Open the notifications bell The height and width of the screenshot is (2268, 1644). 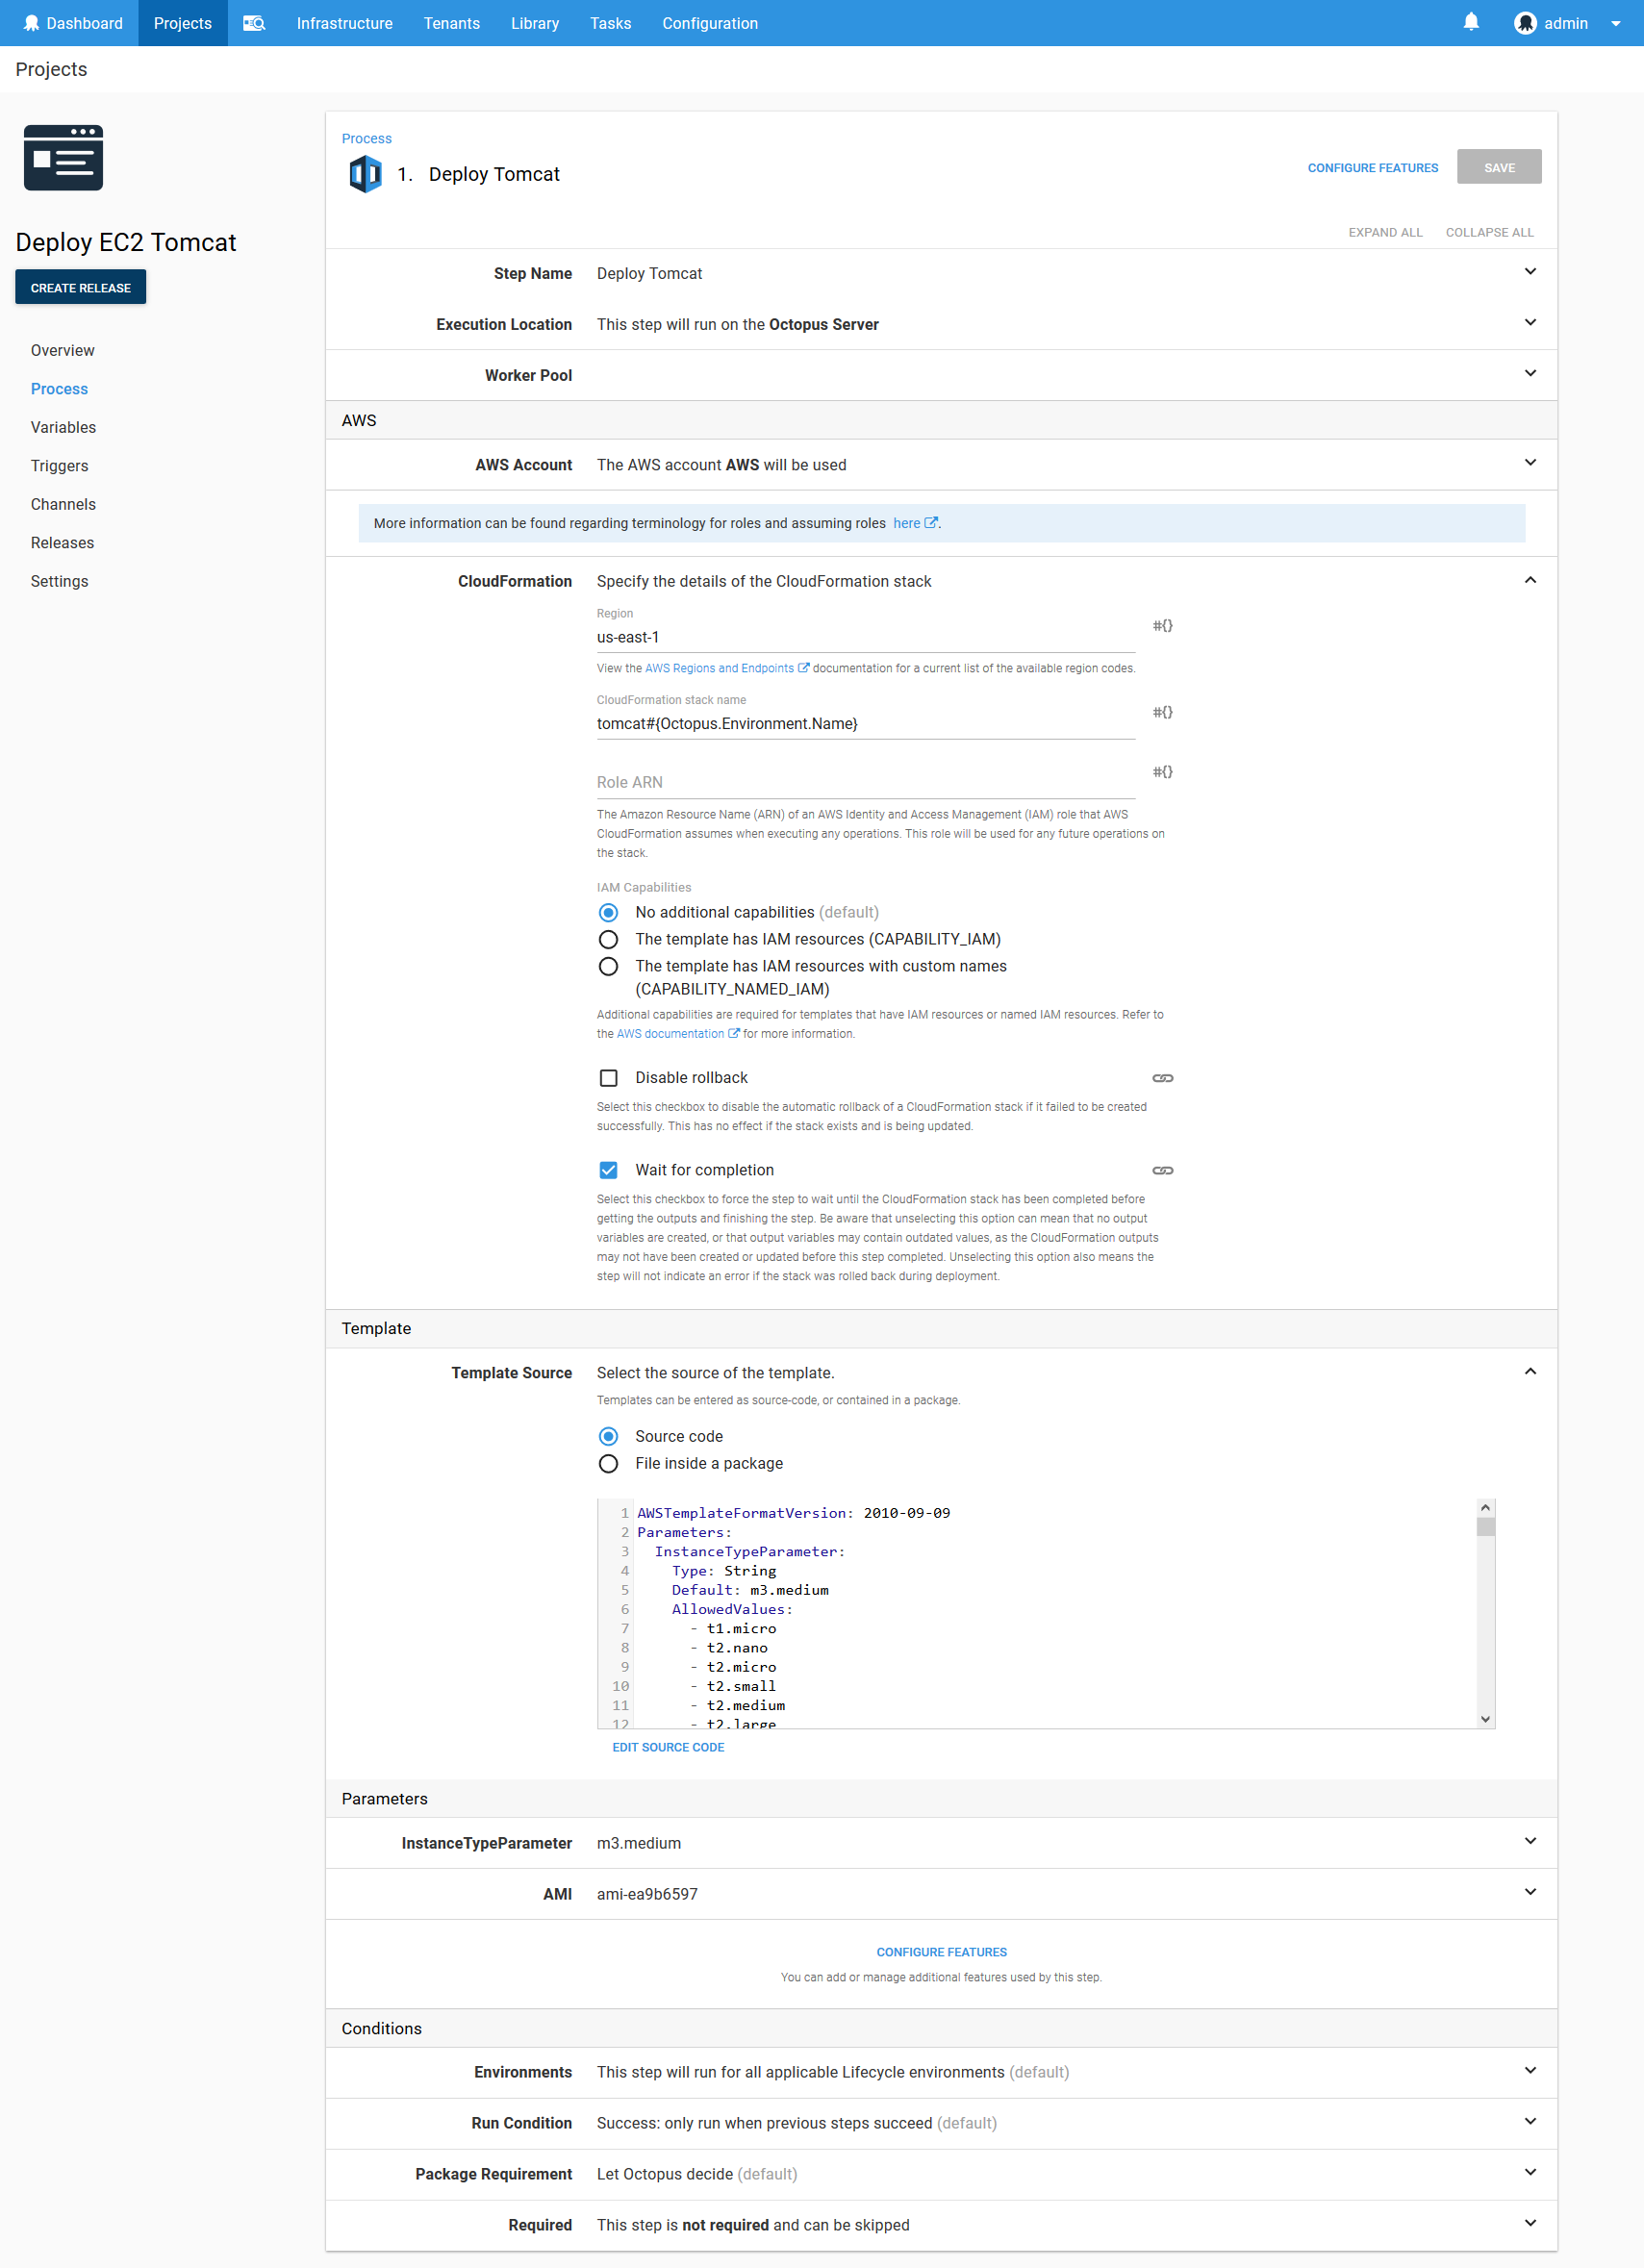pos(1469,21)
